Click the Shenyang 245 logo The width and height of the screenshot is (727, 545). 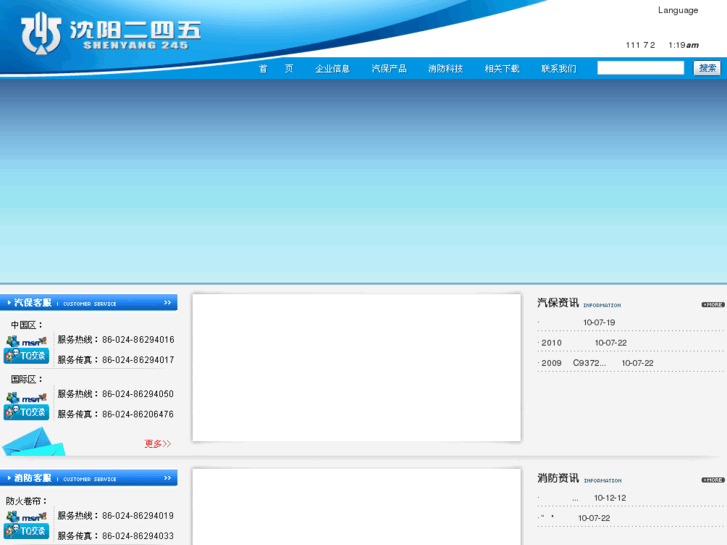111,33
